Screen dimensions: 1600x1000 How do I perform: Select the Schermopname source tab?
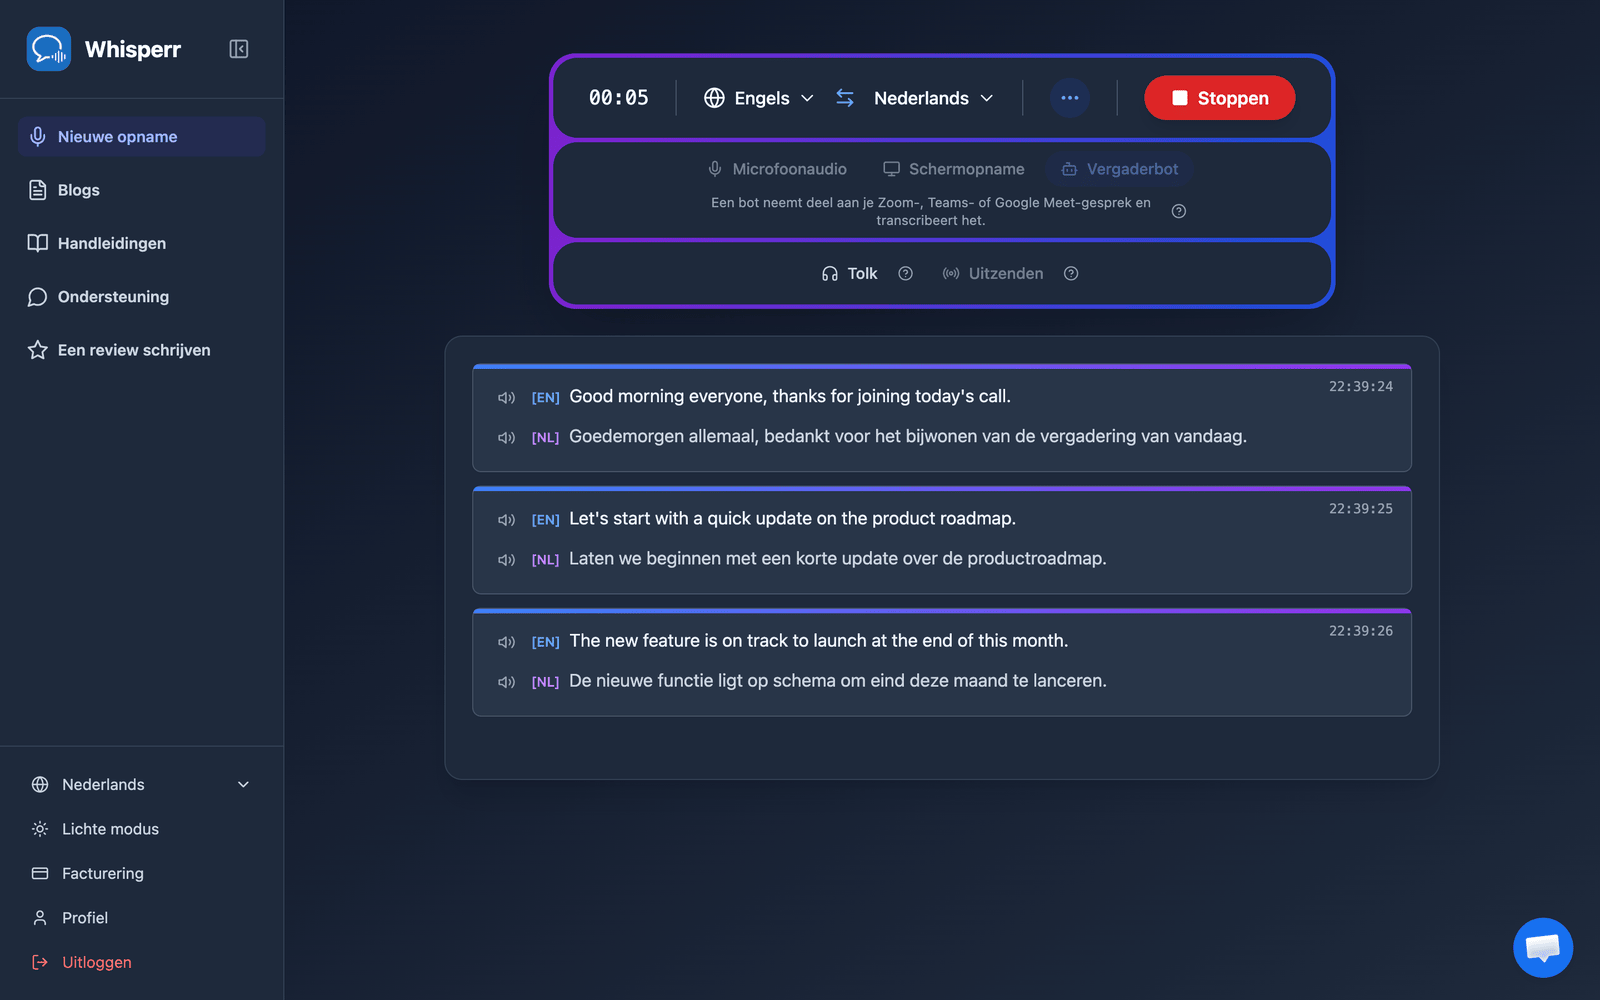point(954,169)
